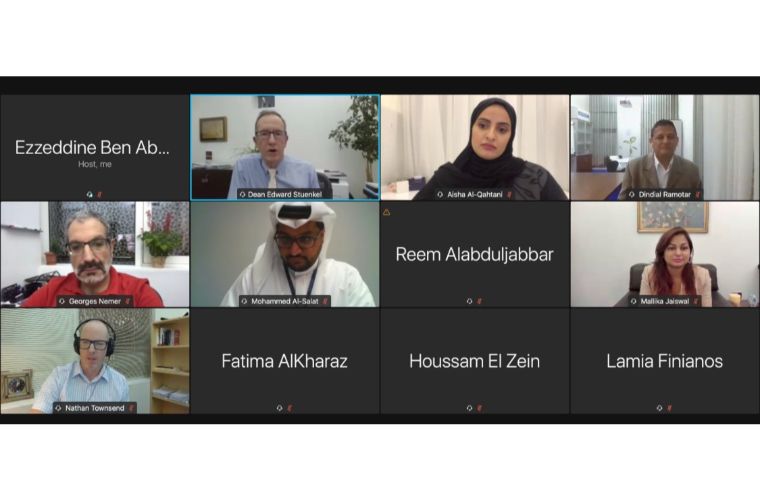Click warning triangle in Reem Alabduljabbar tile
This screenshot has width=760, height=500.
(386, 212)
